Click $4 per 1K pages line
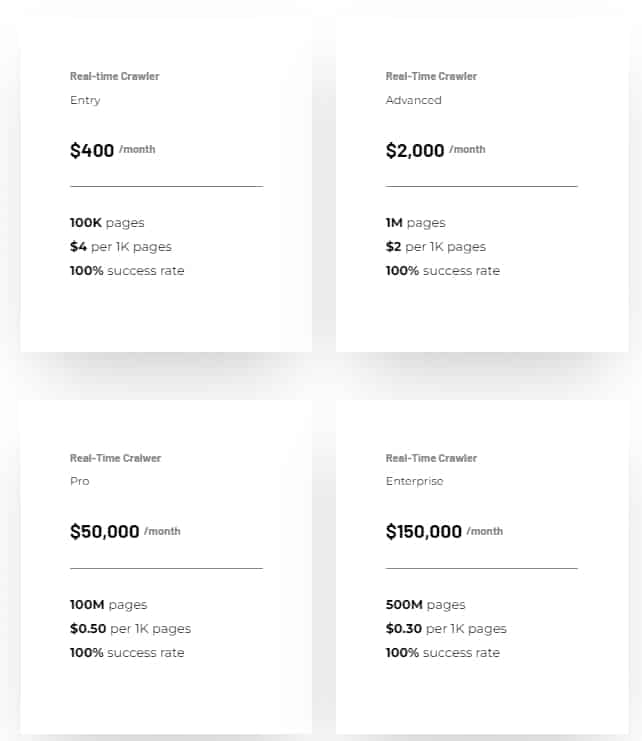This screenshot has width=642, height=741. click(121, 247)
